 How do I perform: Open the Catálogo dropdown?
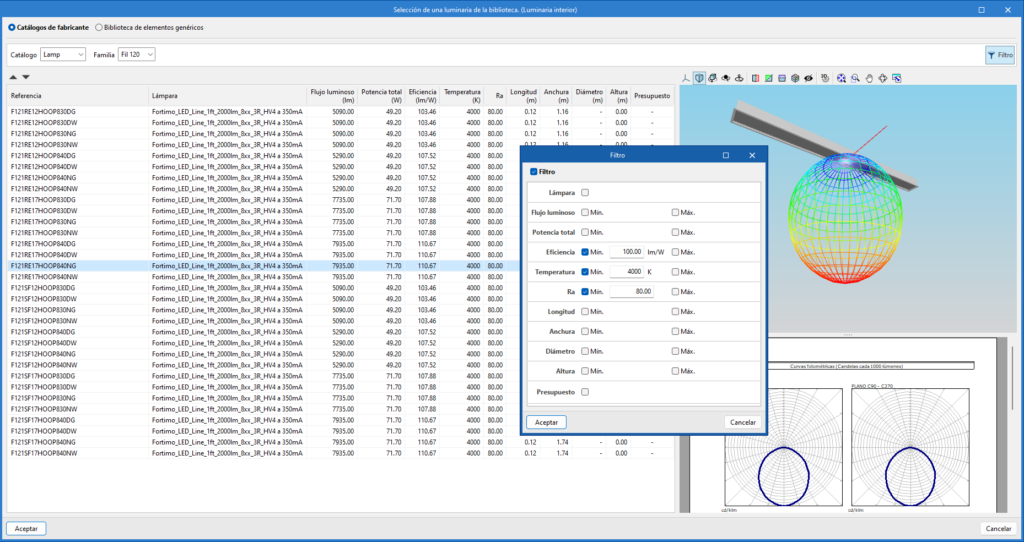63,54
